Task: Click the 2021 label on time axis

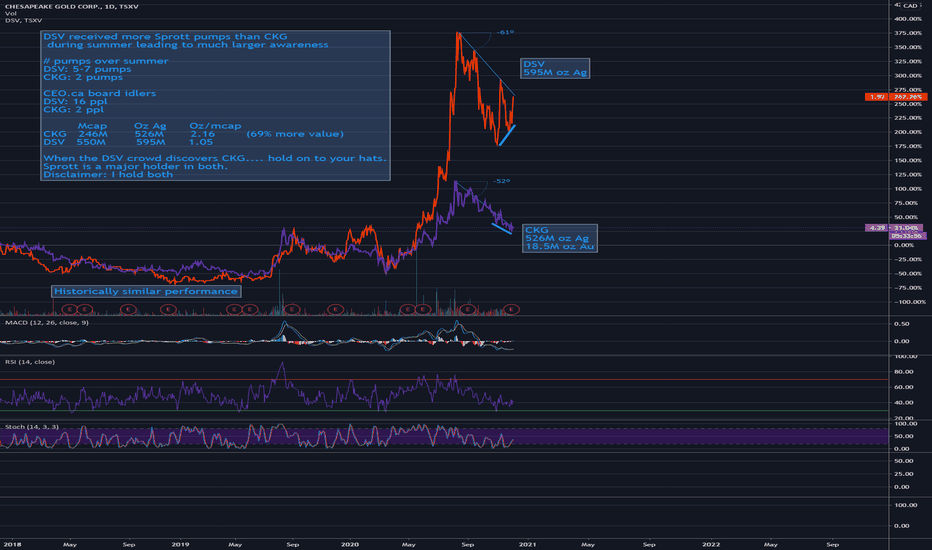Action: coord(527,544)
